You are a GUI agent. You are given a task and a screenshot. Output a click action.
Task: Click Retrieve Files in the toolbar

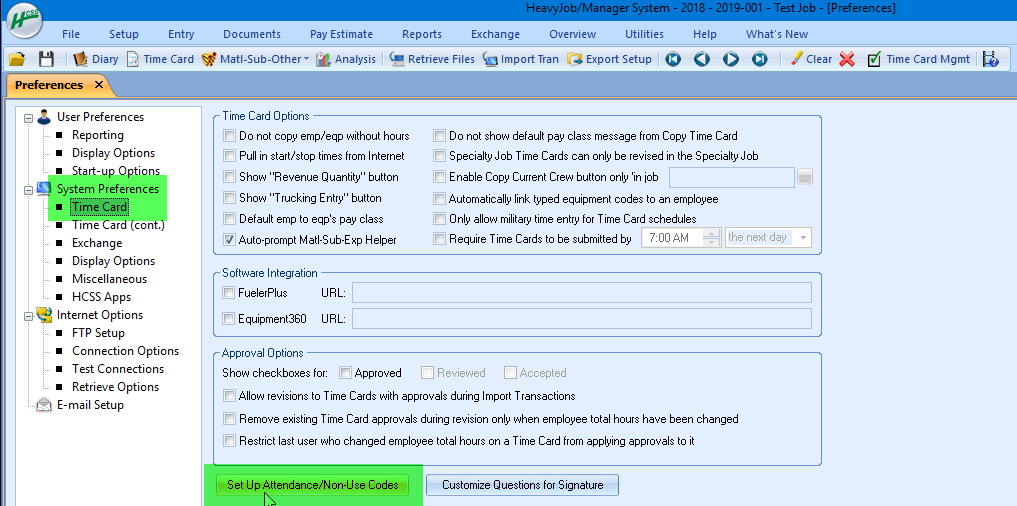tap(432, 59)
